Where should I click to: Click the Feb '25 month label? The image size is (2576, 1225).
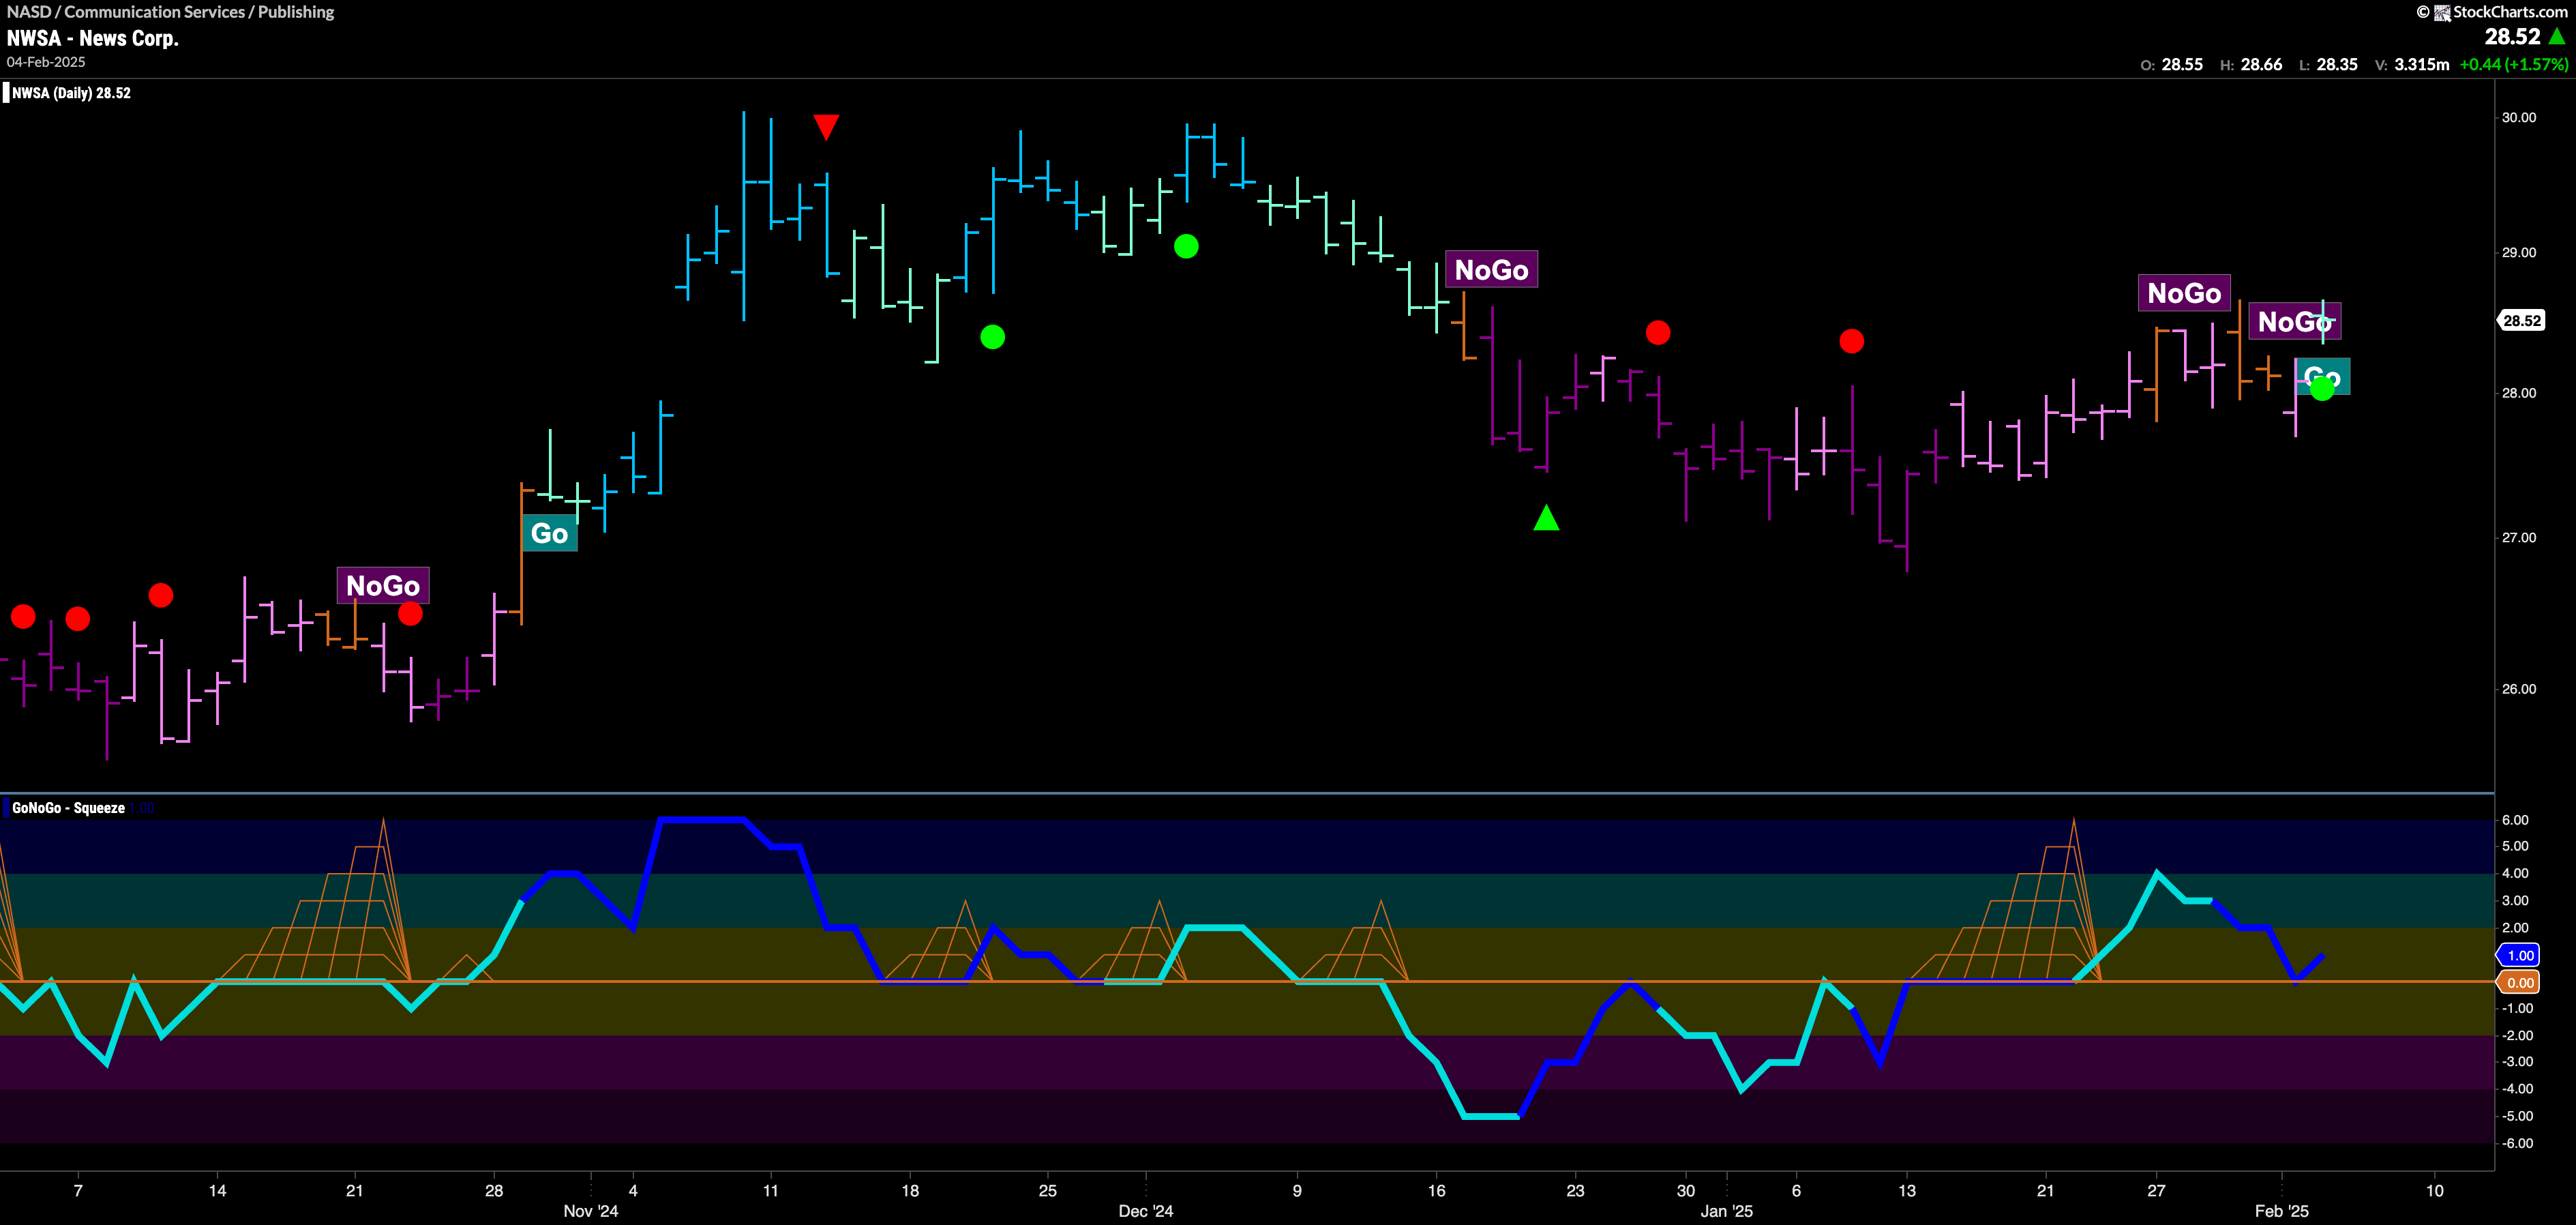[2282, 1211]
